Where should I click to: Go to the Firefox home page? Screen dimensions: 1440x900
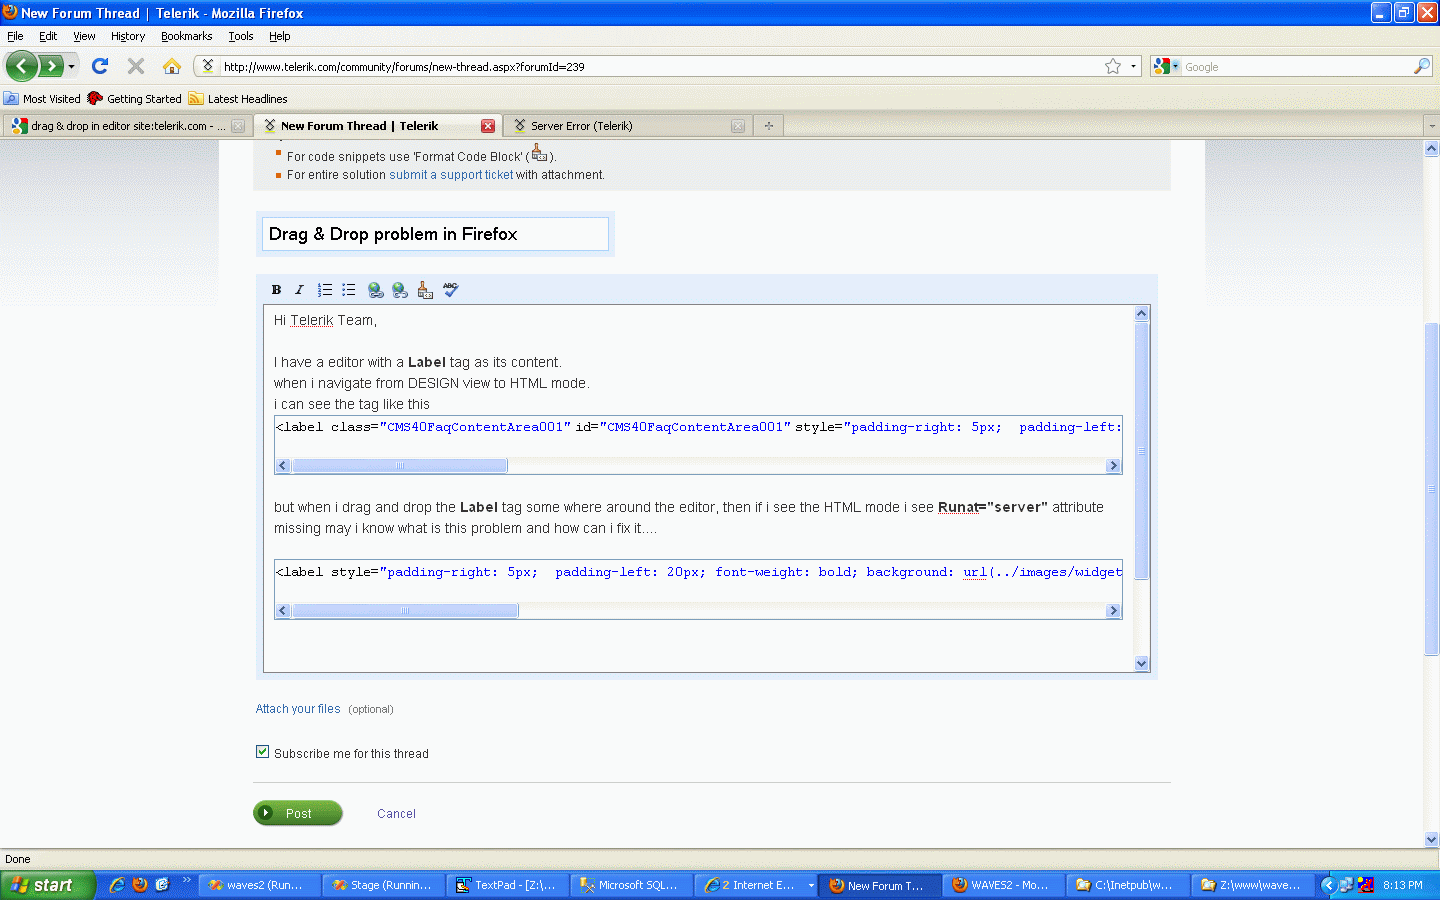pyautogui.click(x=172, y=66)
